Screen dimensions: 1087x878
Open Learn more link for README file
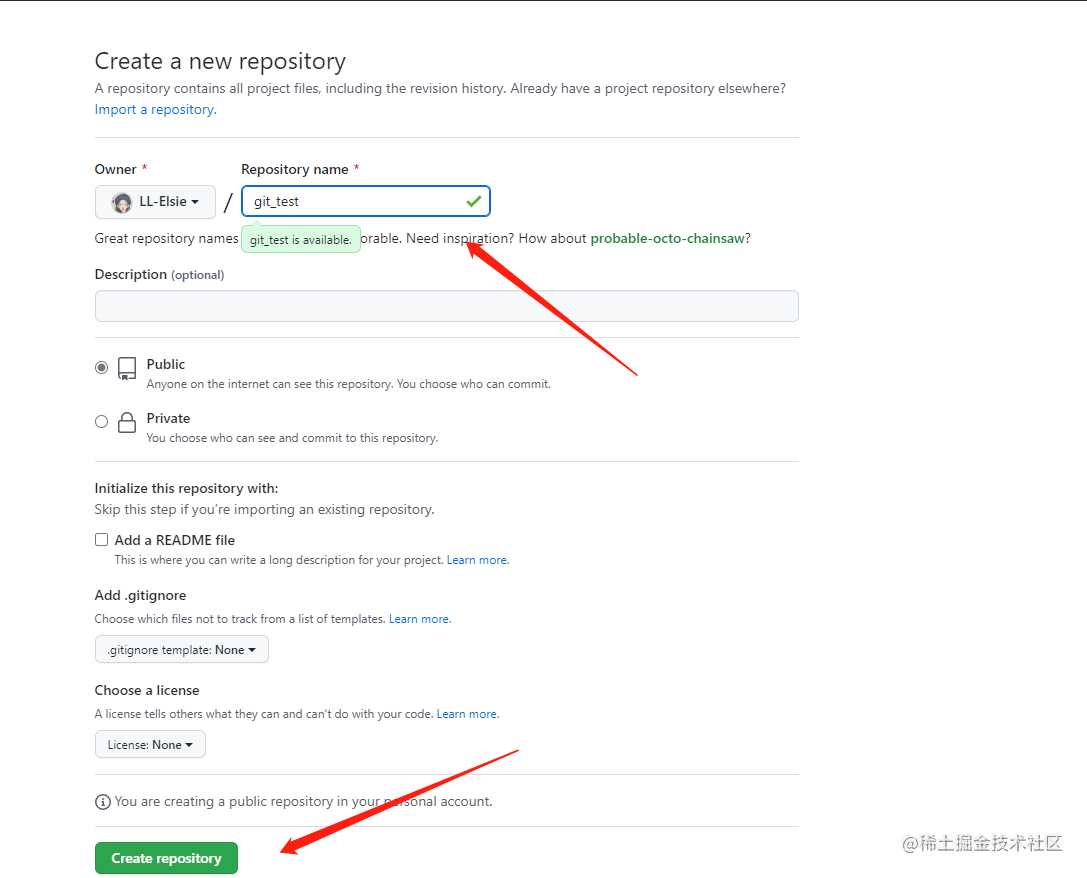[x=477, y=560]
